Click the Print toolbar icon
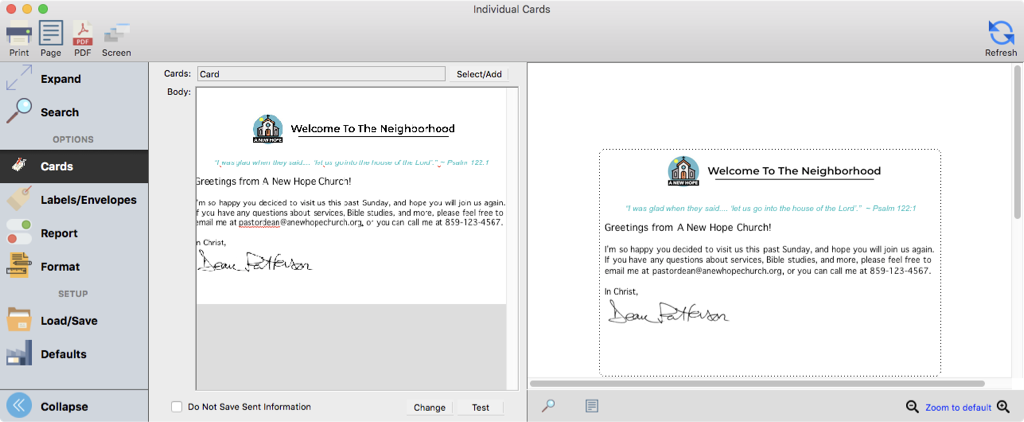Viewport: 1024px width, 422px height. 19,38
